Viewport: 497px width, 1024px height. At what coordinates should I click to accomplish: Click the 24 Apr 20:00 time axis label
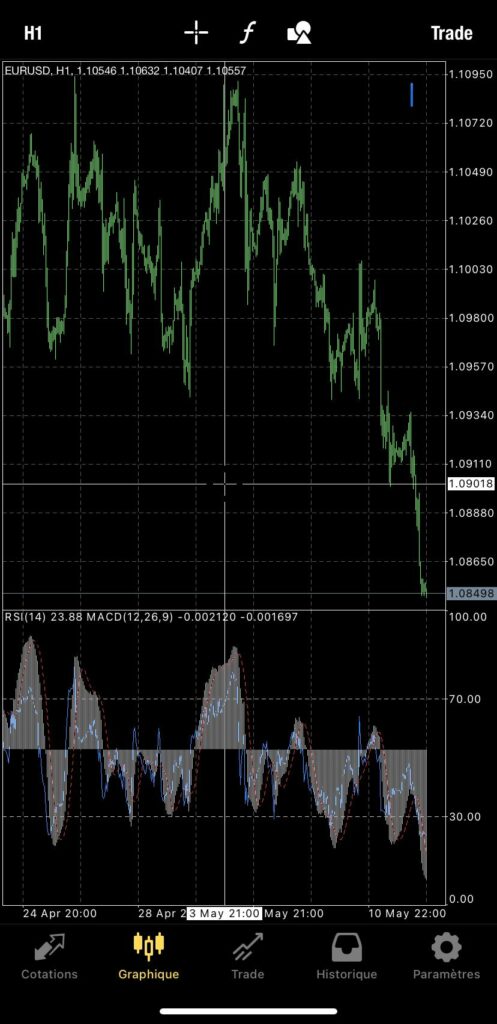(x=59, y=913)
